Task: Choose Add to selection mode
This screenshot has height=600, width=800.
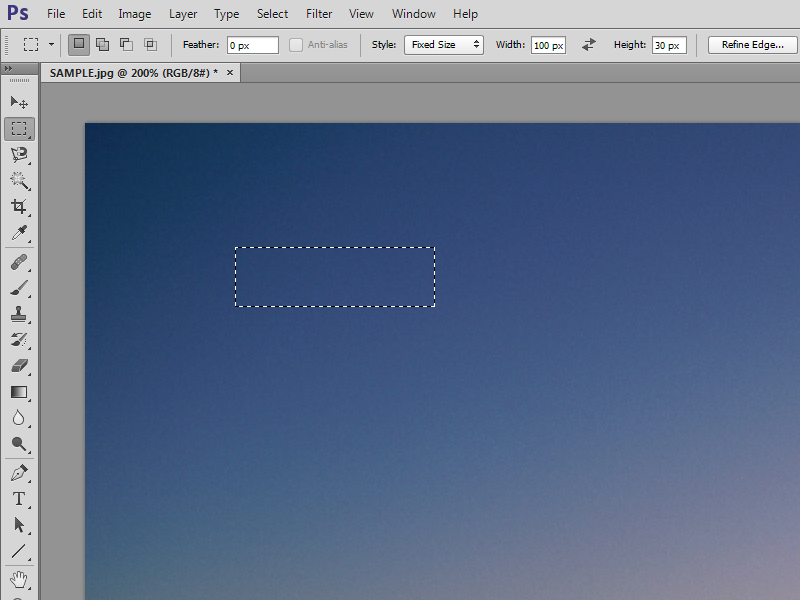Action: click(103, 45)
